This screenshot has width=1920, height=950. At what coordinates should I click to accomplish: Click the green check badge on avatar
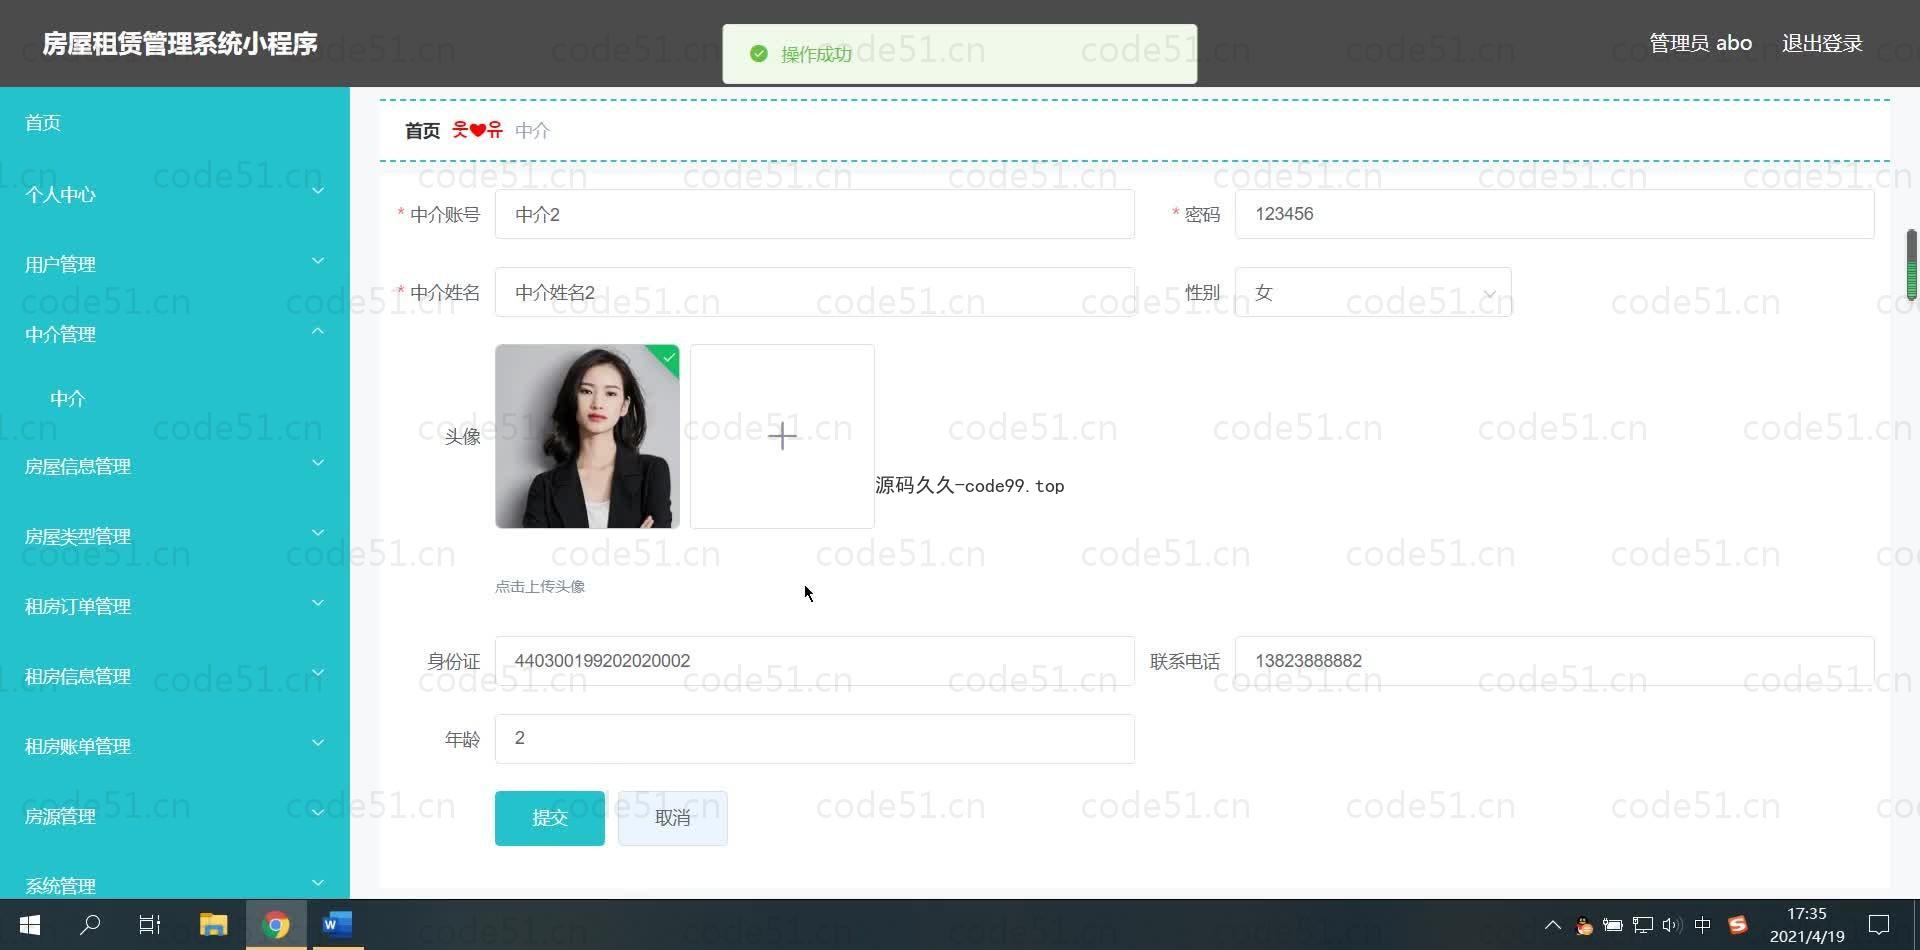coord(667,358)
